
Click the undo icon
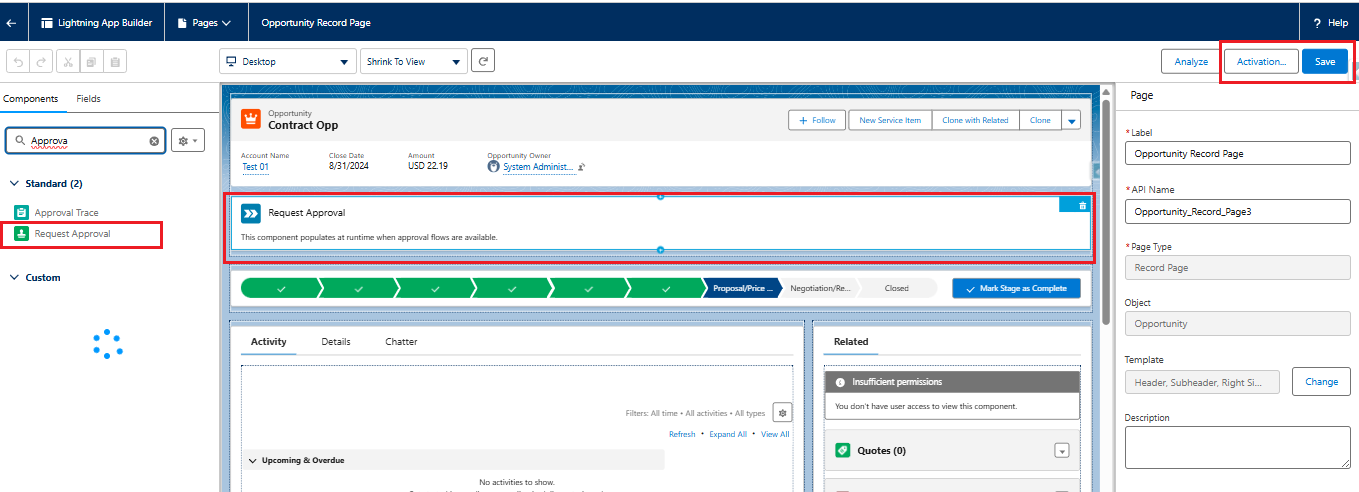coord(19,62)
